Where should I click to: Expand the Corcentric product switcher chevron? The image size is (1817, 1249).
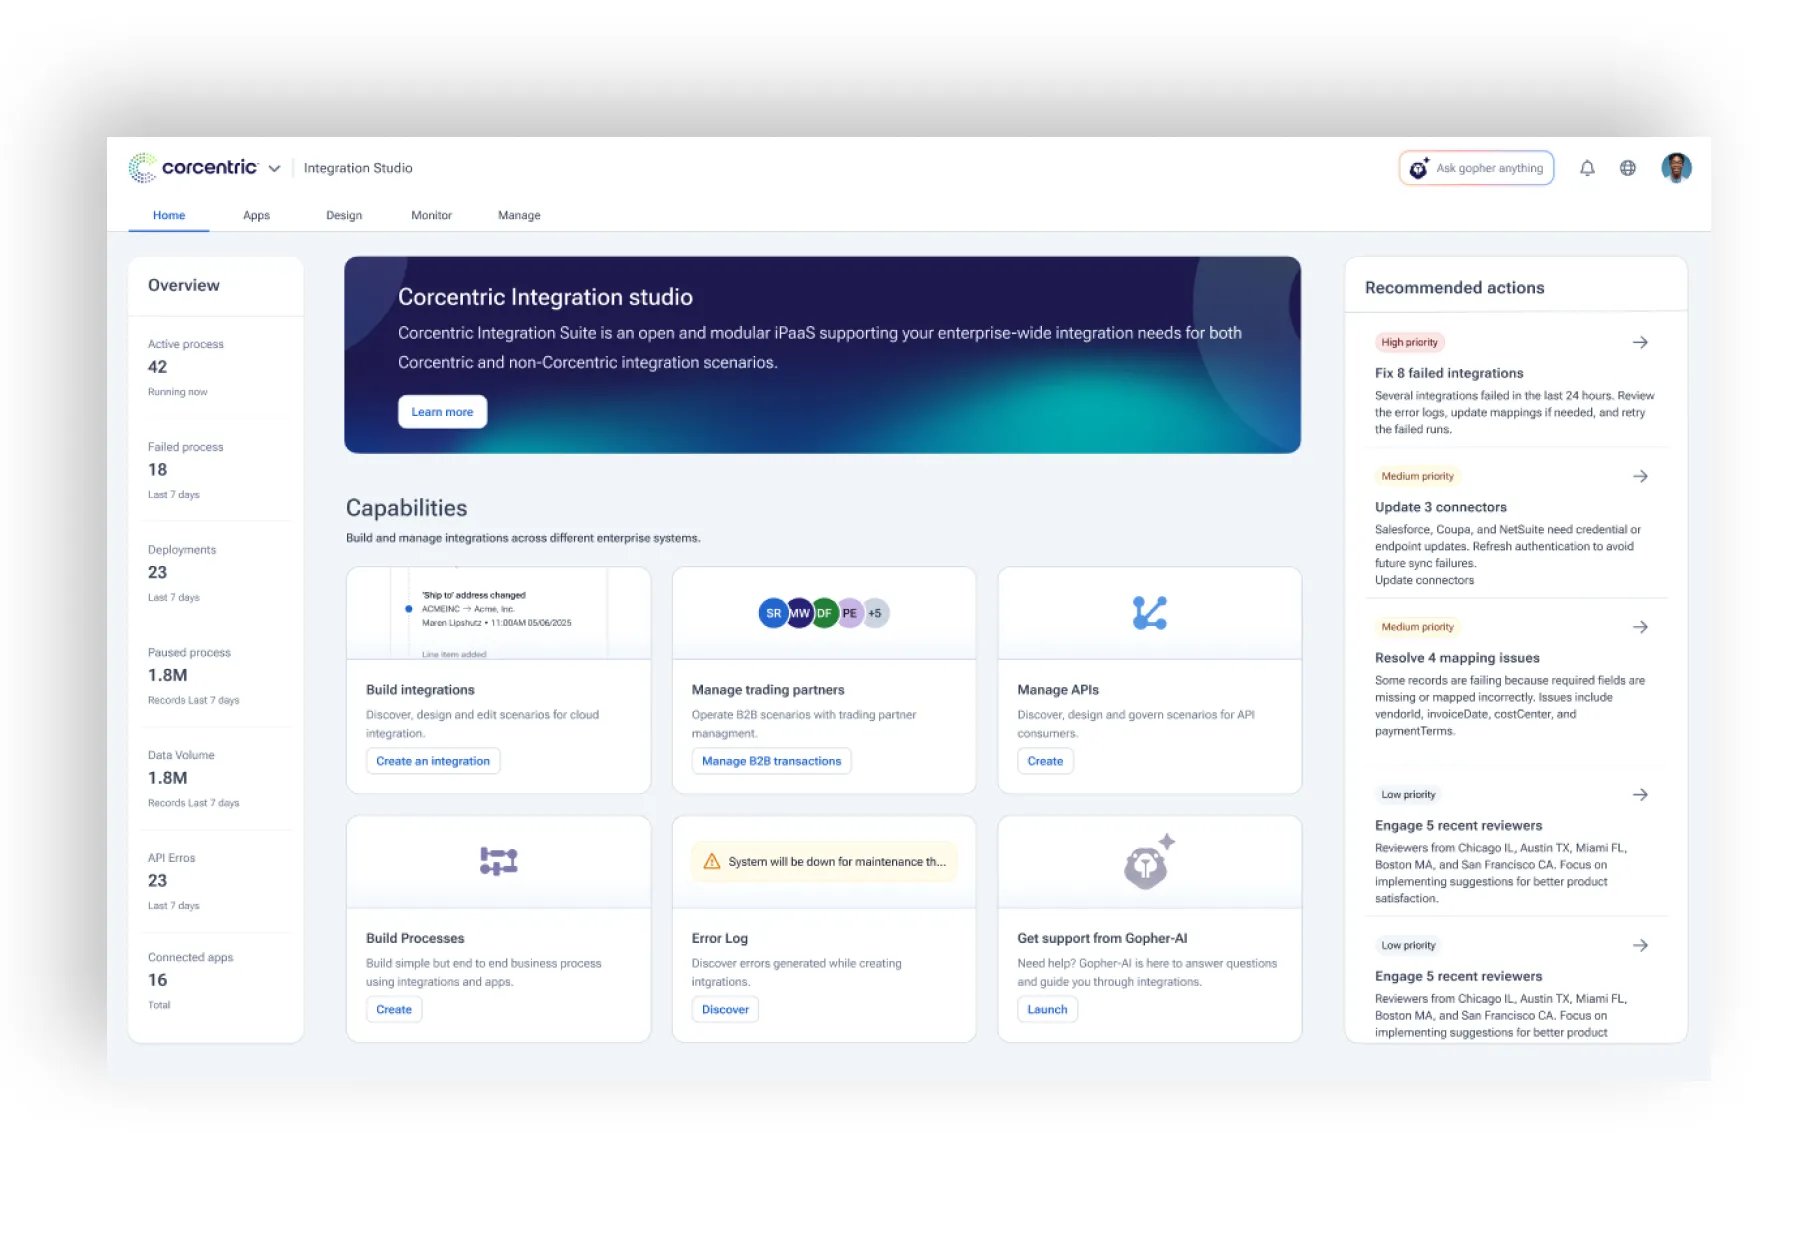pos(274,169)
